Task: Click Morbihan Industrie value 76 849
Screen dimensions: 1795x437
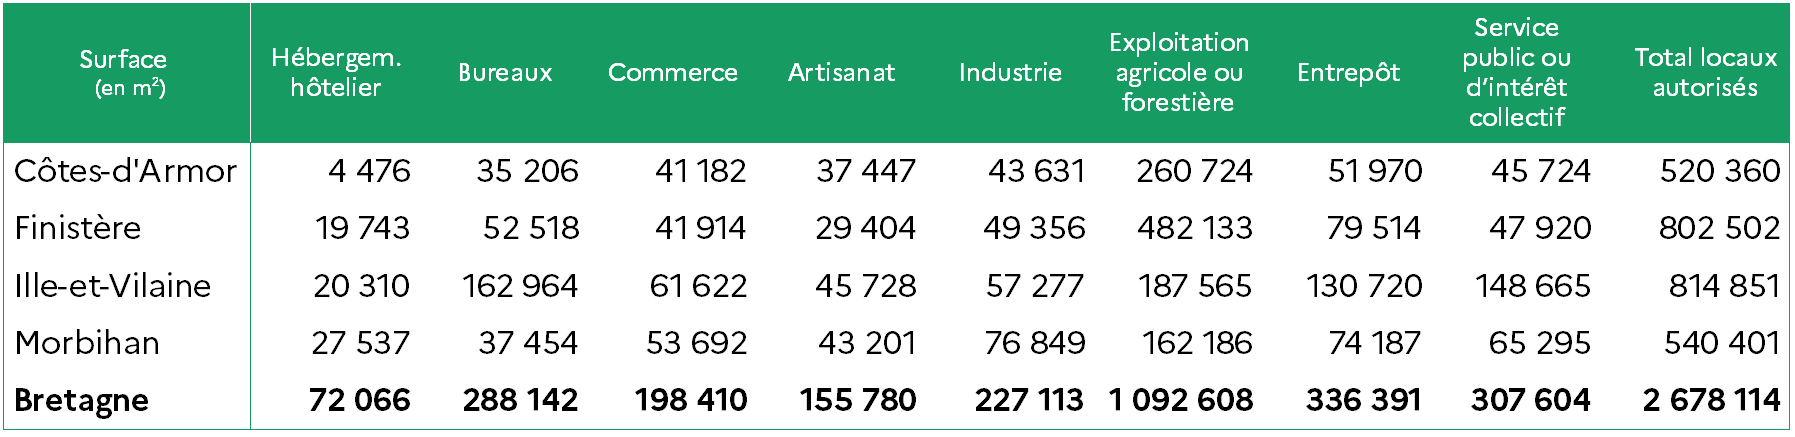Action: click(1035, 343)
